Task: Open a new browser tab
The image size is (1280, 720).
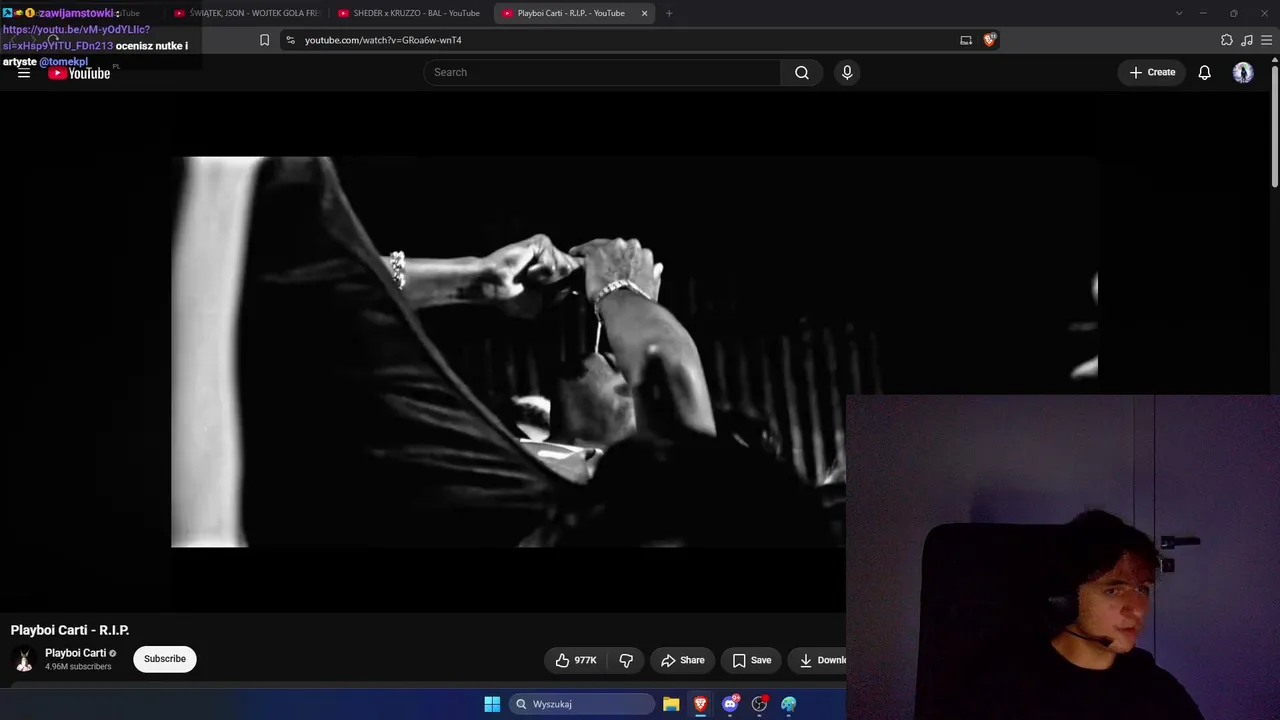Action: [x=669, y=13]
